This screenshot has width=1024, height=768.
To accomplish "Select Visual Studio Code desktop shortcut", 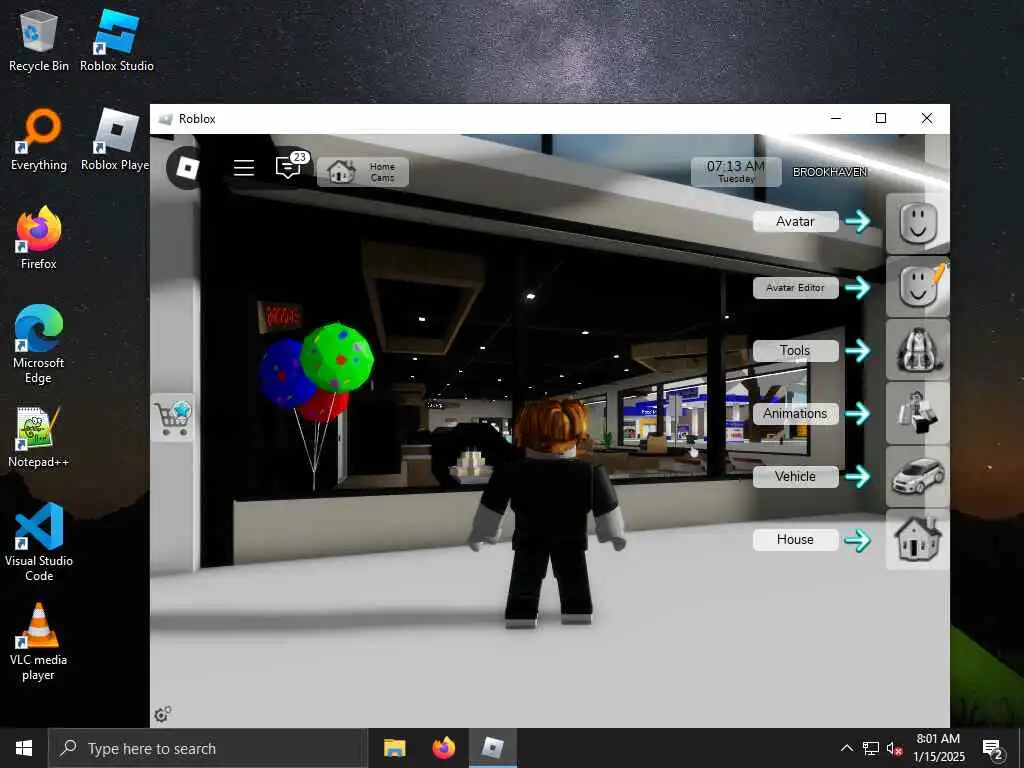I will [x=39, y=542].
